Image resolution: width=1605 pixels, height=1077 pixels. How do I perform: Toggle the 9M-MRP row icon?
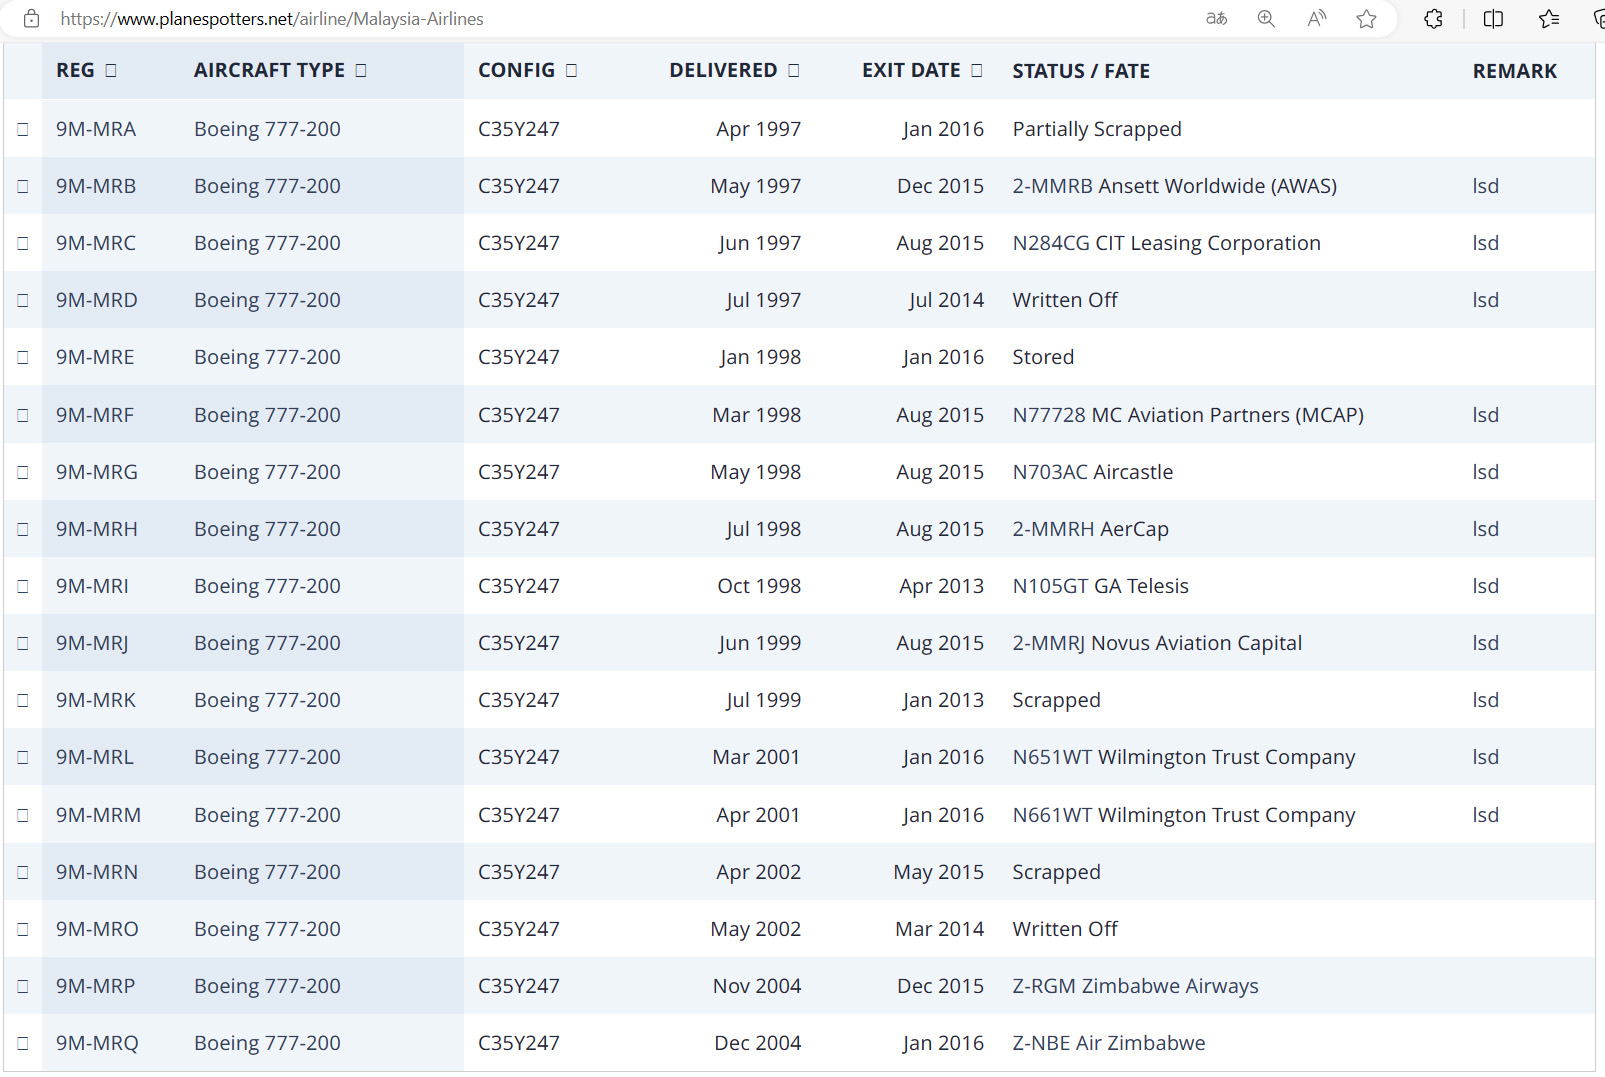click(x=23, y=986)
